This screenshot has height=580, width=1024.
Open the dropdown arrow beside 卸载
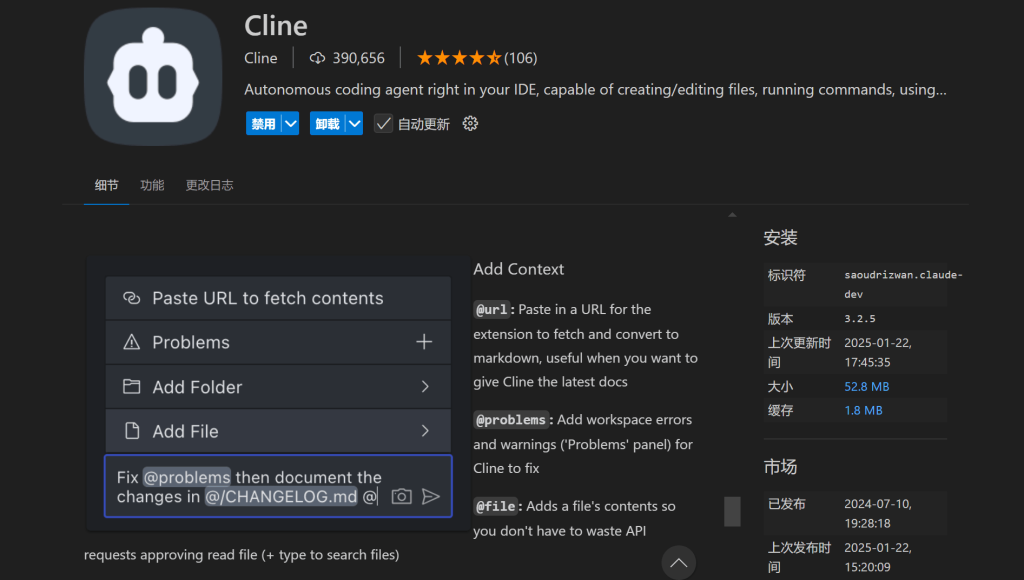pyautogui.click(x=353, y=124)
